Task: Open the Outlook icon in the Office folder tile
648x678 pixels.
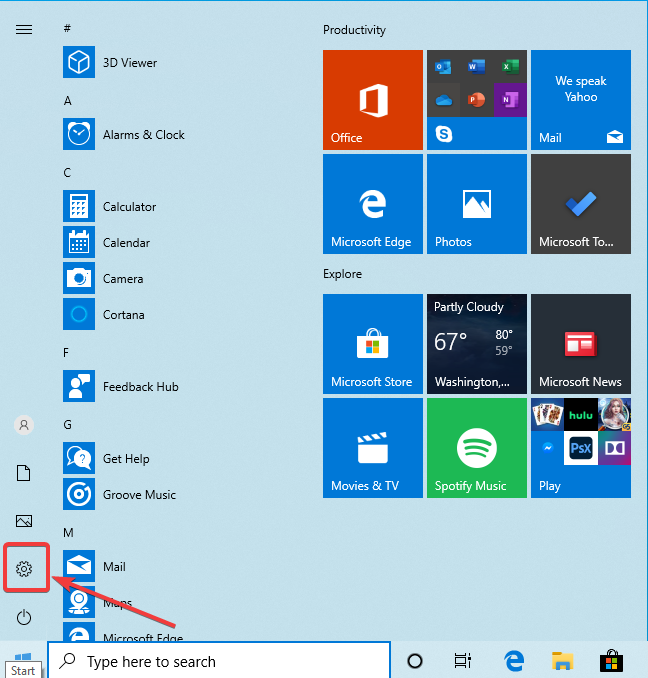Action: click(x=443, y=67)
